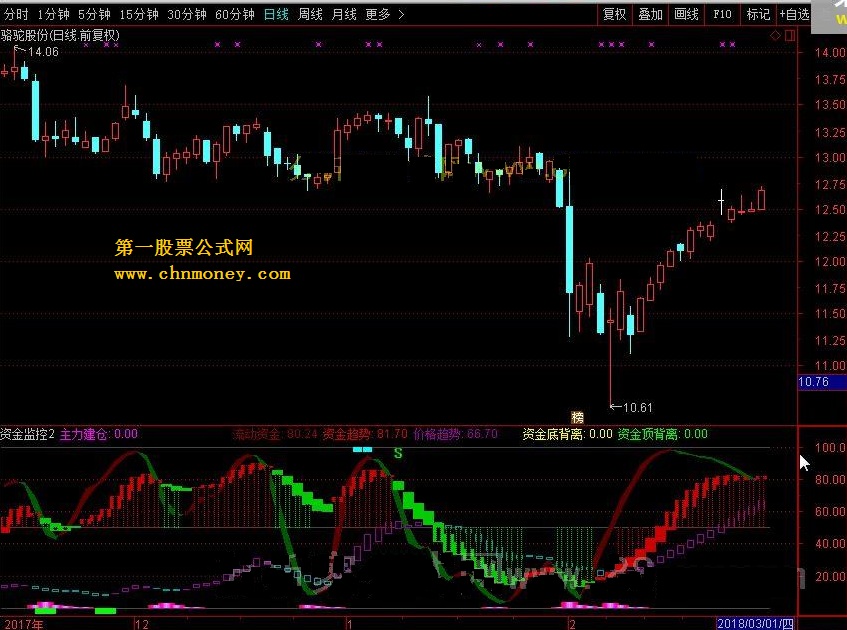Click the 14.06 high price label
This screenshot has width=847, height=630.
point(43,52)
